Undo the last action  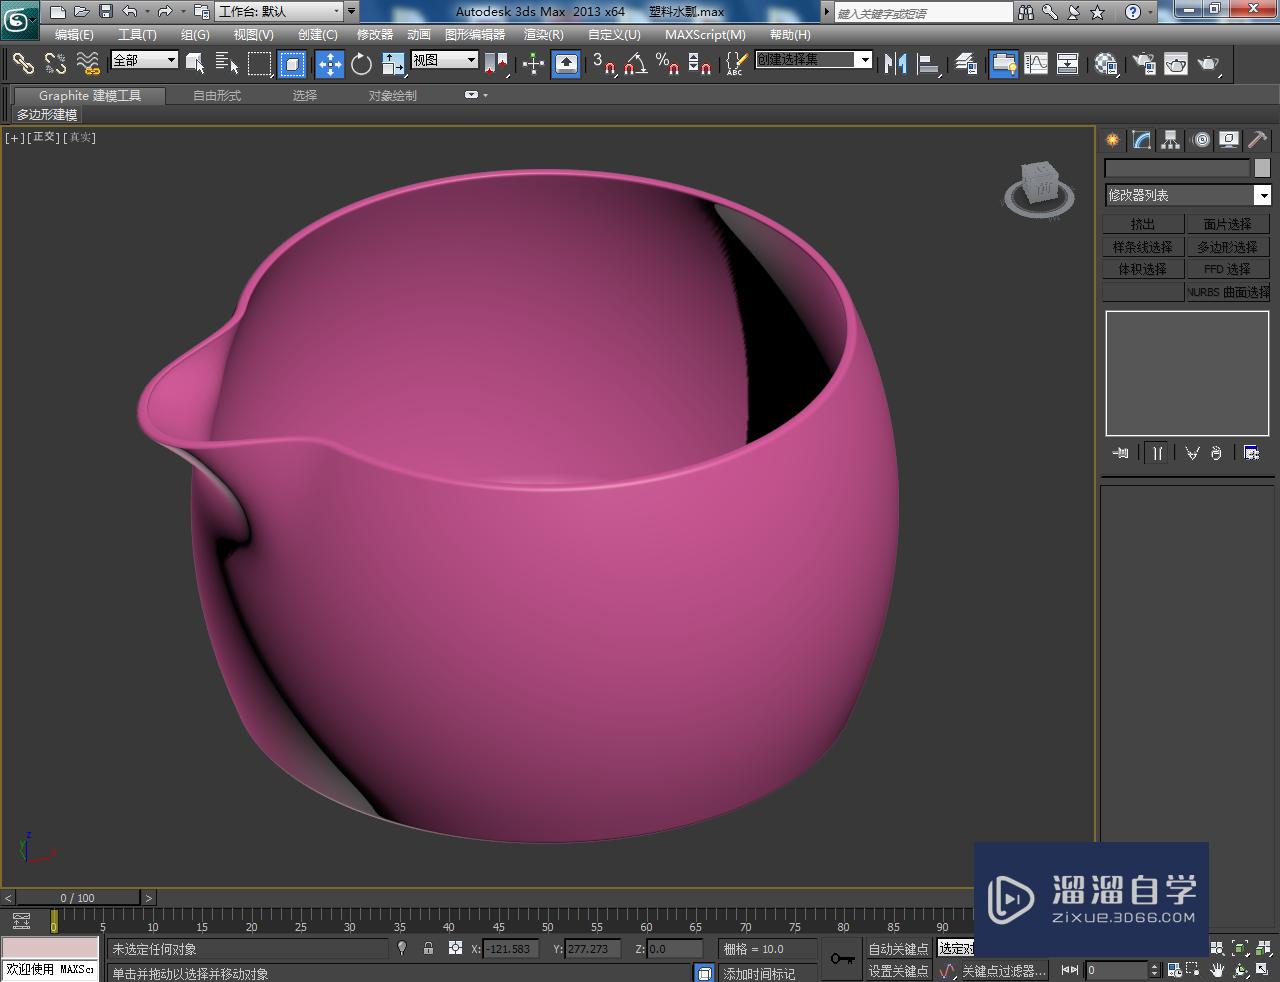130,12
